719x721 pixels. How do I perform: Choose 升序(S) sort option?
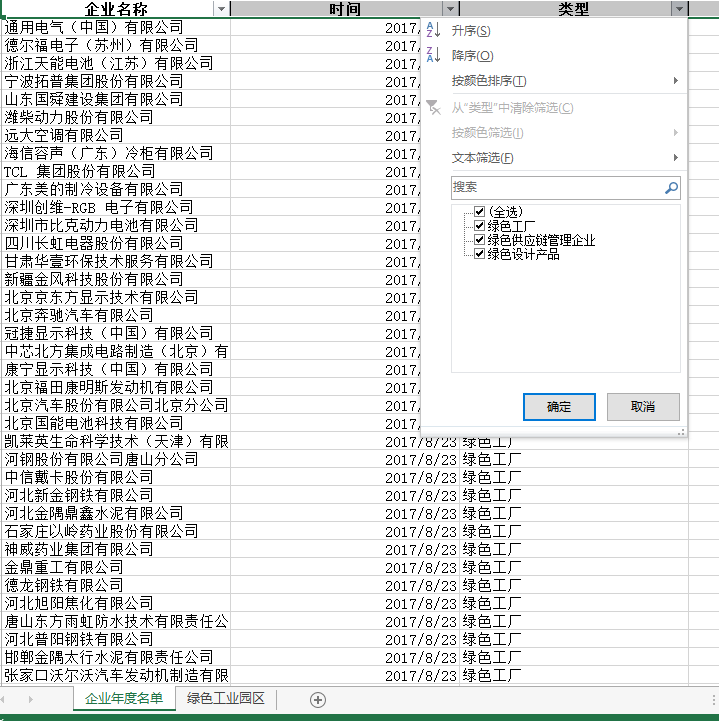[x=471, y=31]
